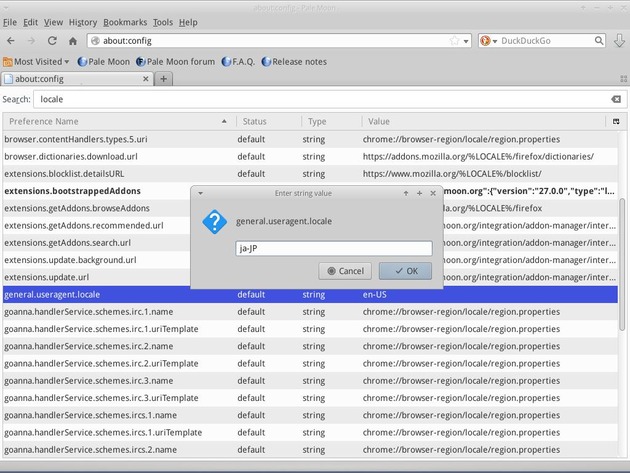Viewport: 630px width, 473px height.
Task: Click the search magnifier icon
Action: (x=599, y=41)
